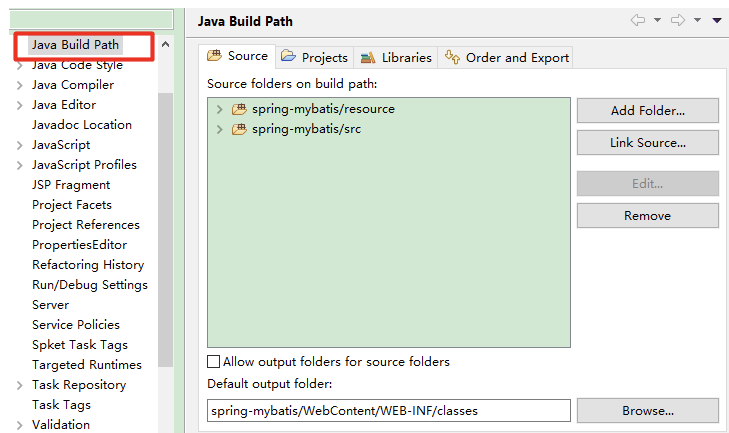Click the back navigation arrow icon

pyautogui.click(x=638, y=20)
